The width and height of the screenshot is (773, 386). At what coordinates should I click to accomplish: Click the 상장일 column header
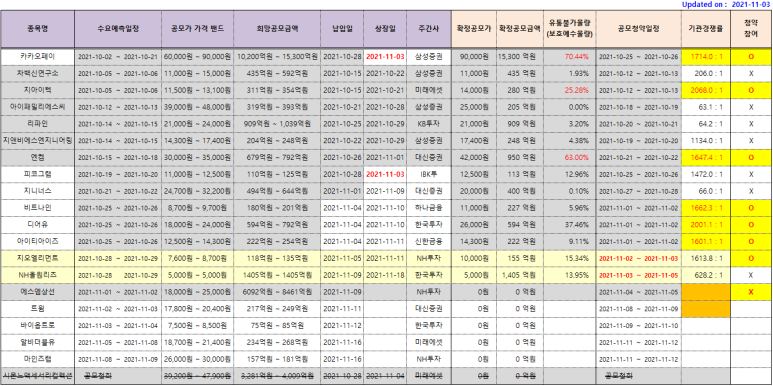click(x=386, y=29)
